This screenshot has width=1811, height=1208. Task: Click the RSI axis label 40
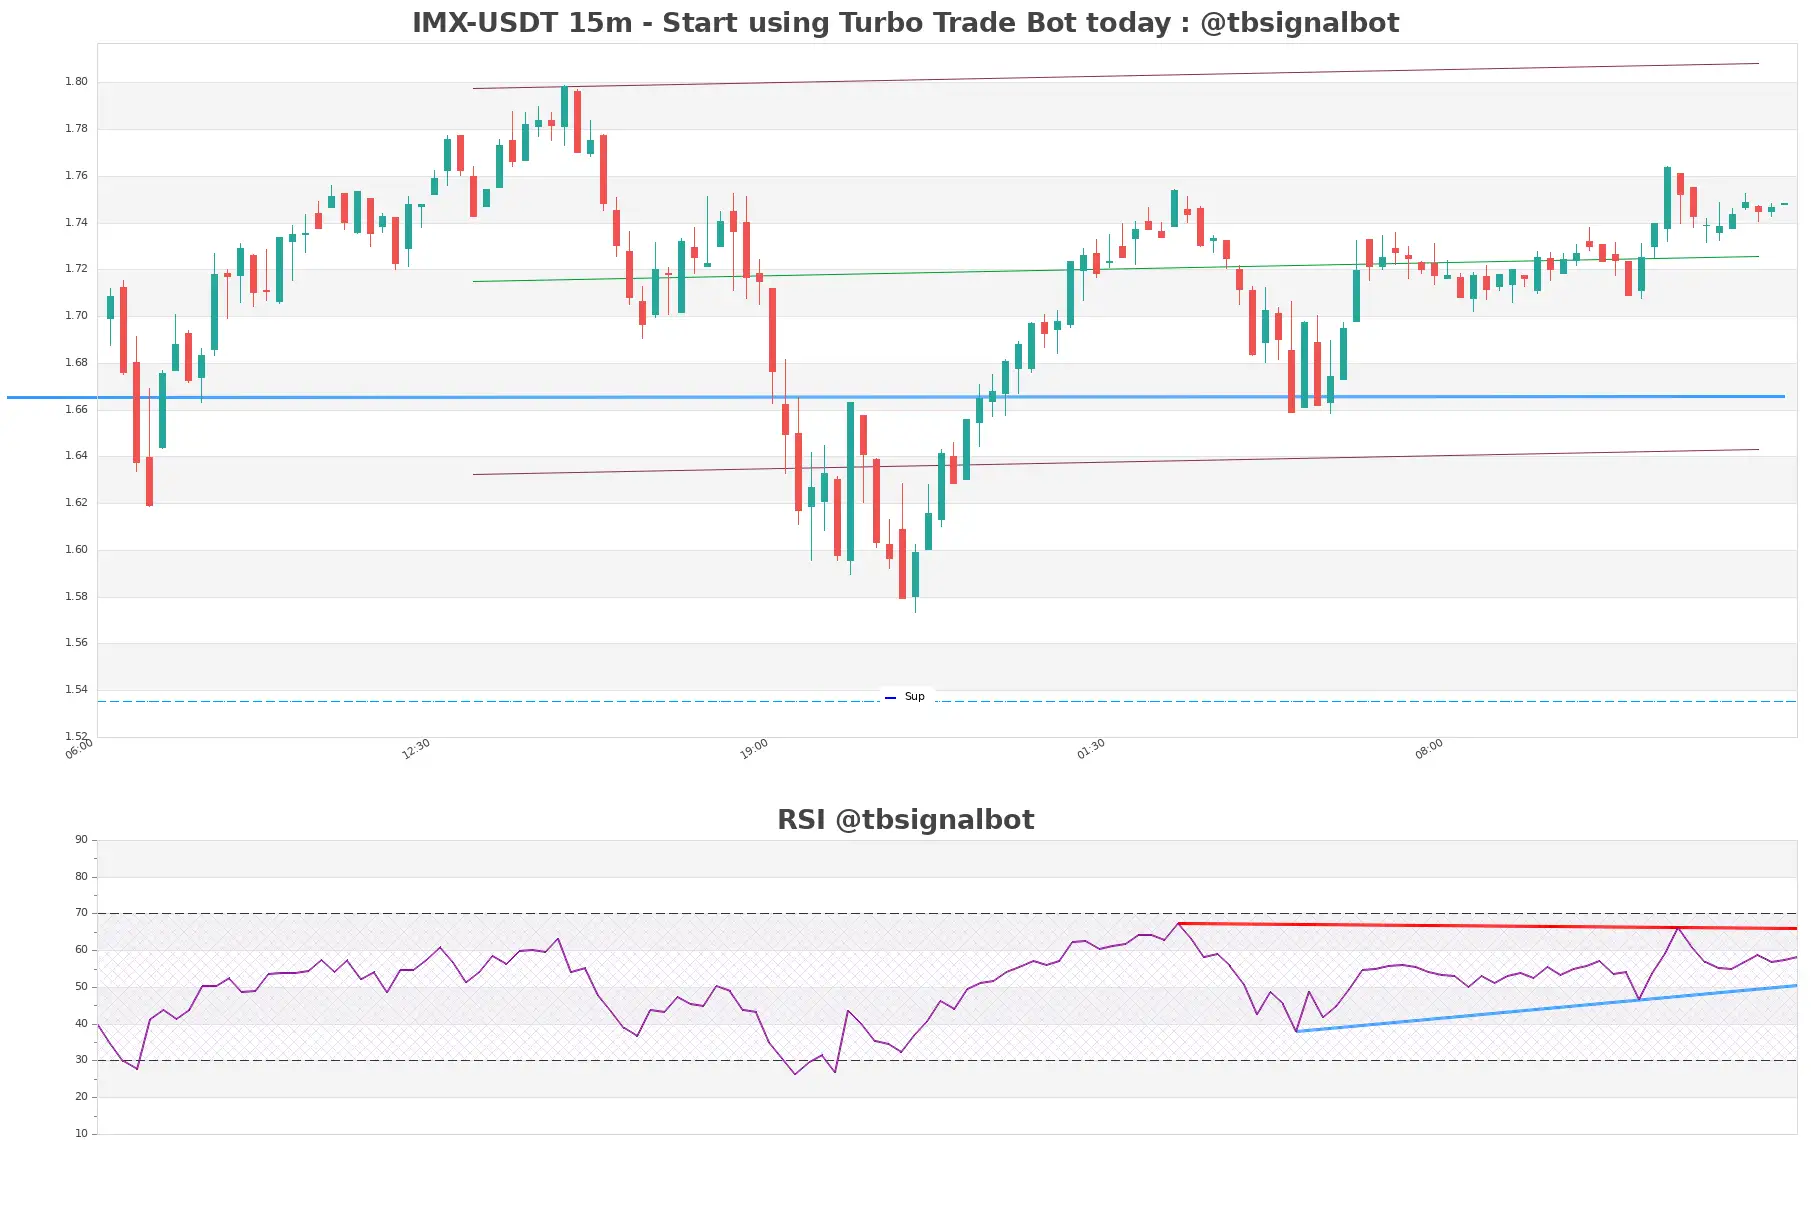point(81,1024)
